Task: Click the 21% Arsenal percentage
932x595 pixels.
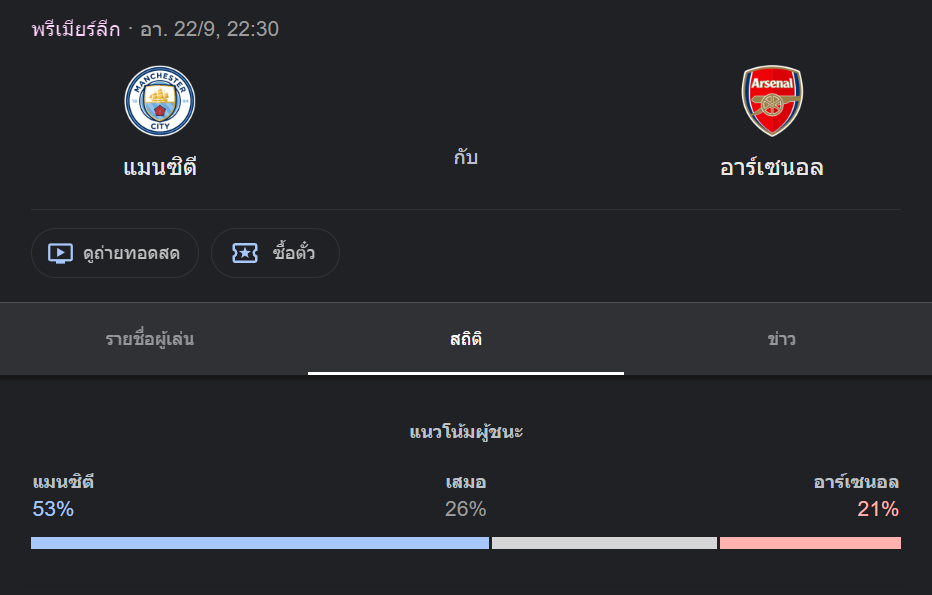Action: click(878, 509)
